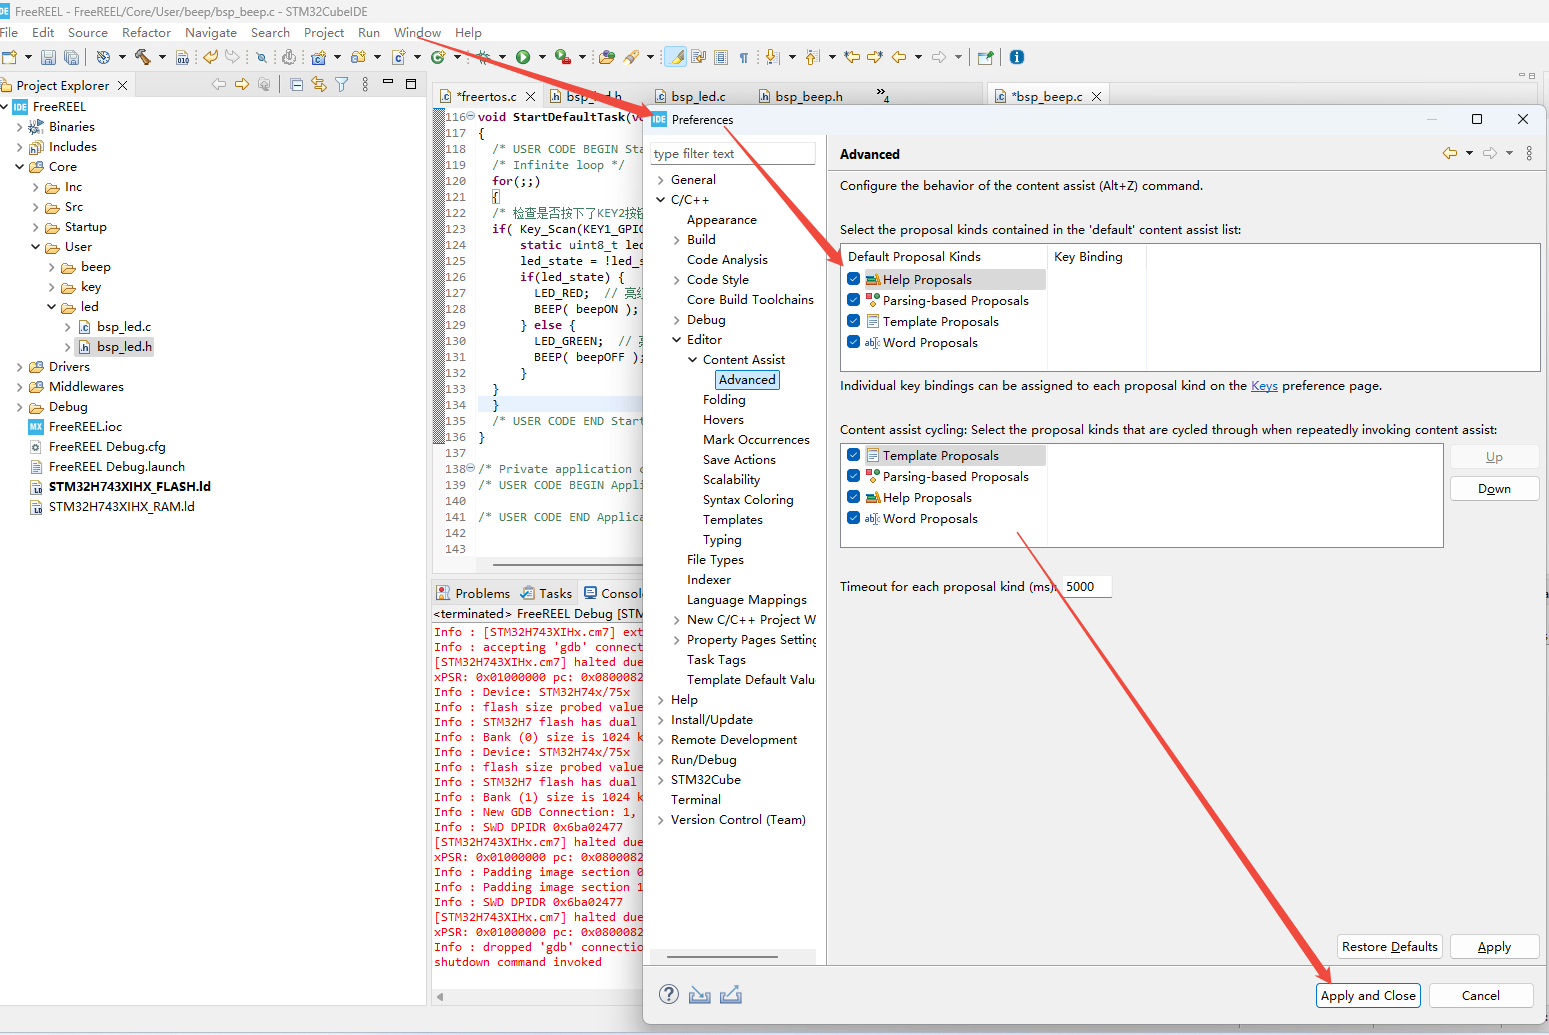The image size is (1549, 1035).
Task: Click the Help question mark icon in Preferences
Action: [669, 994]
